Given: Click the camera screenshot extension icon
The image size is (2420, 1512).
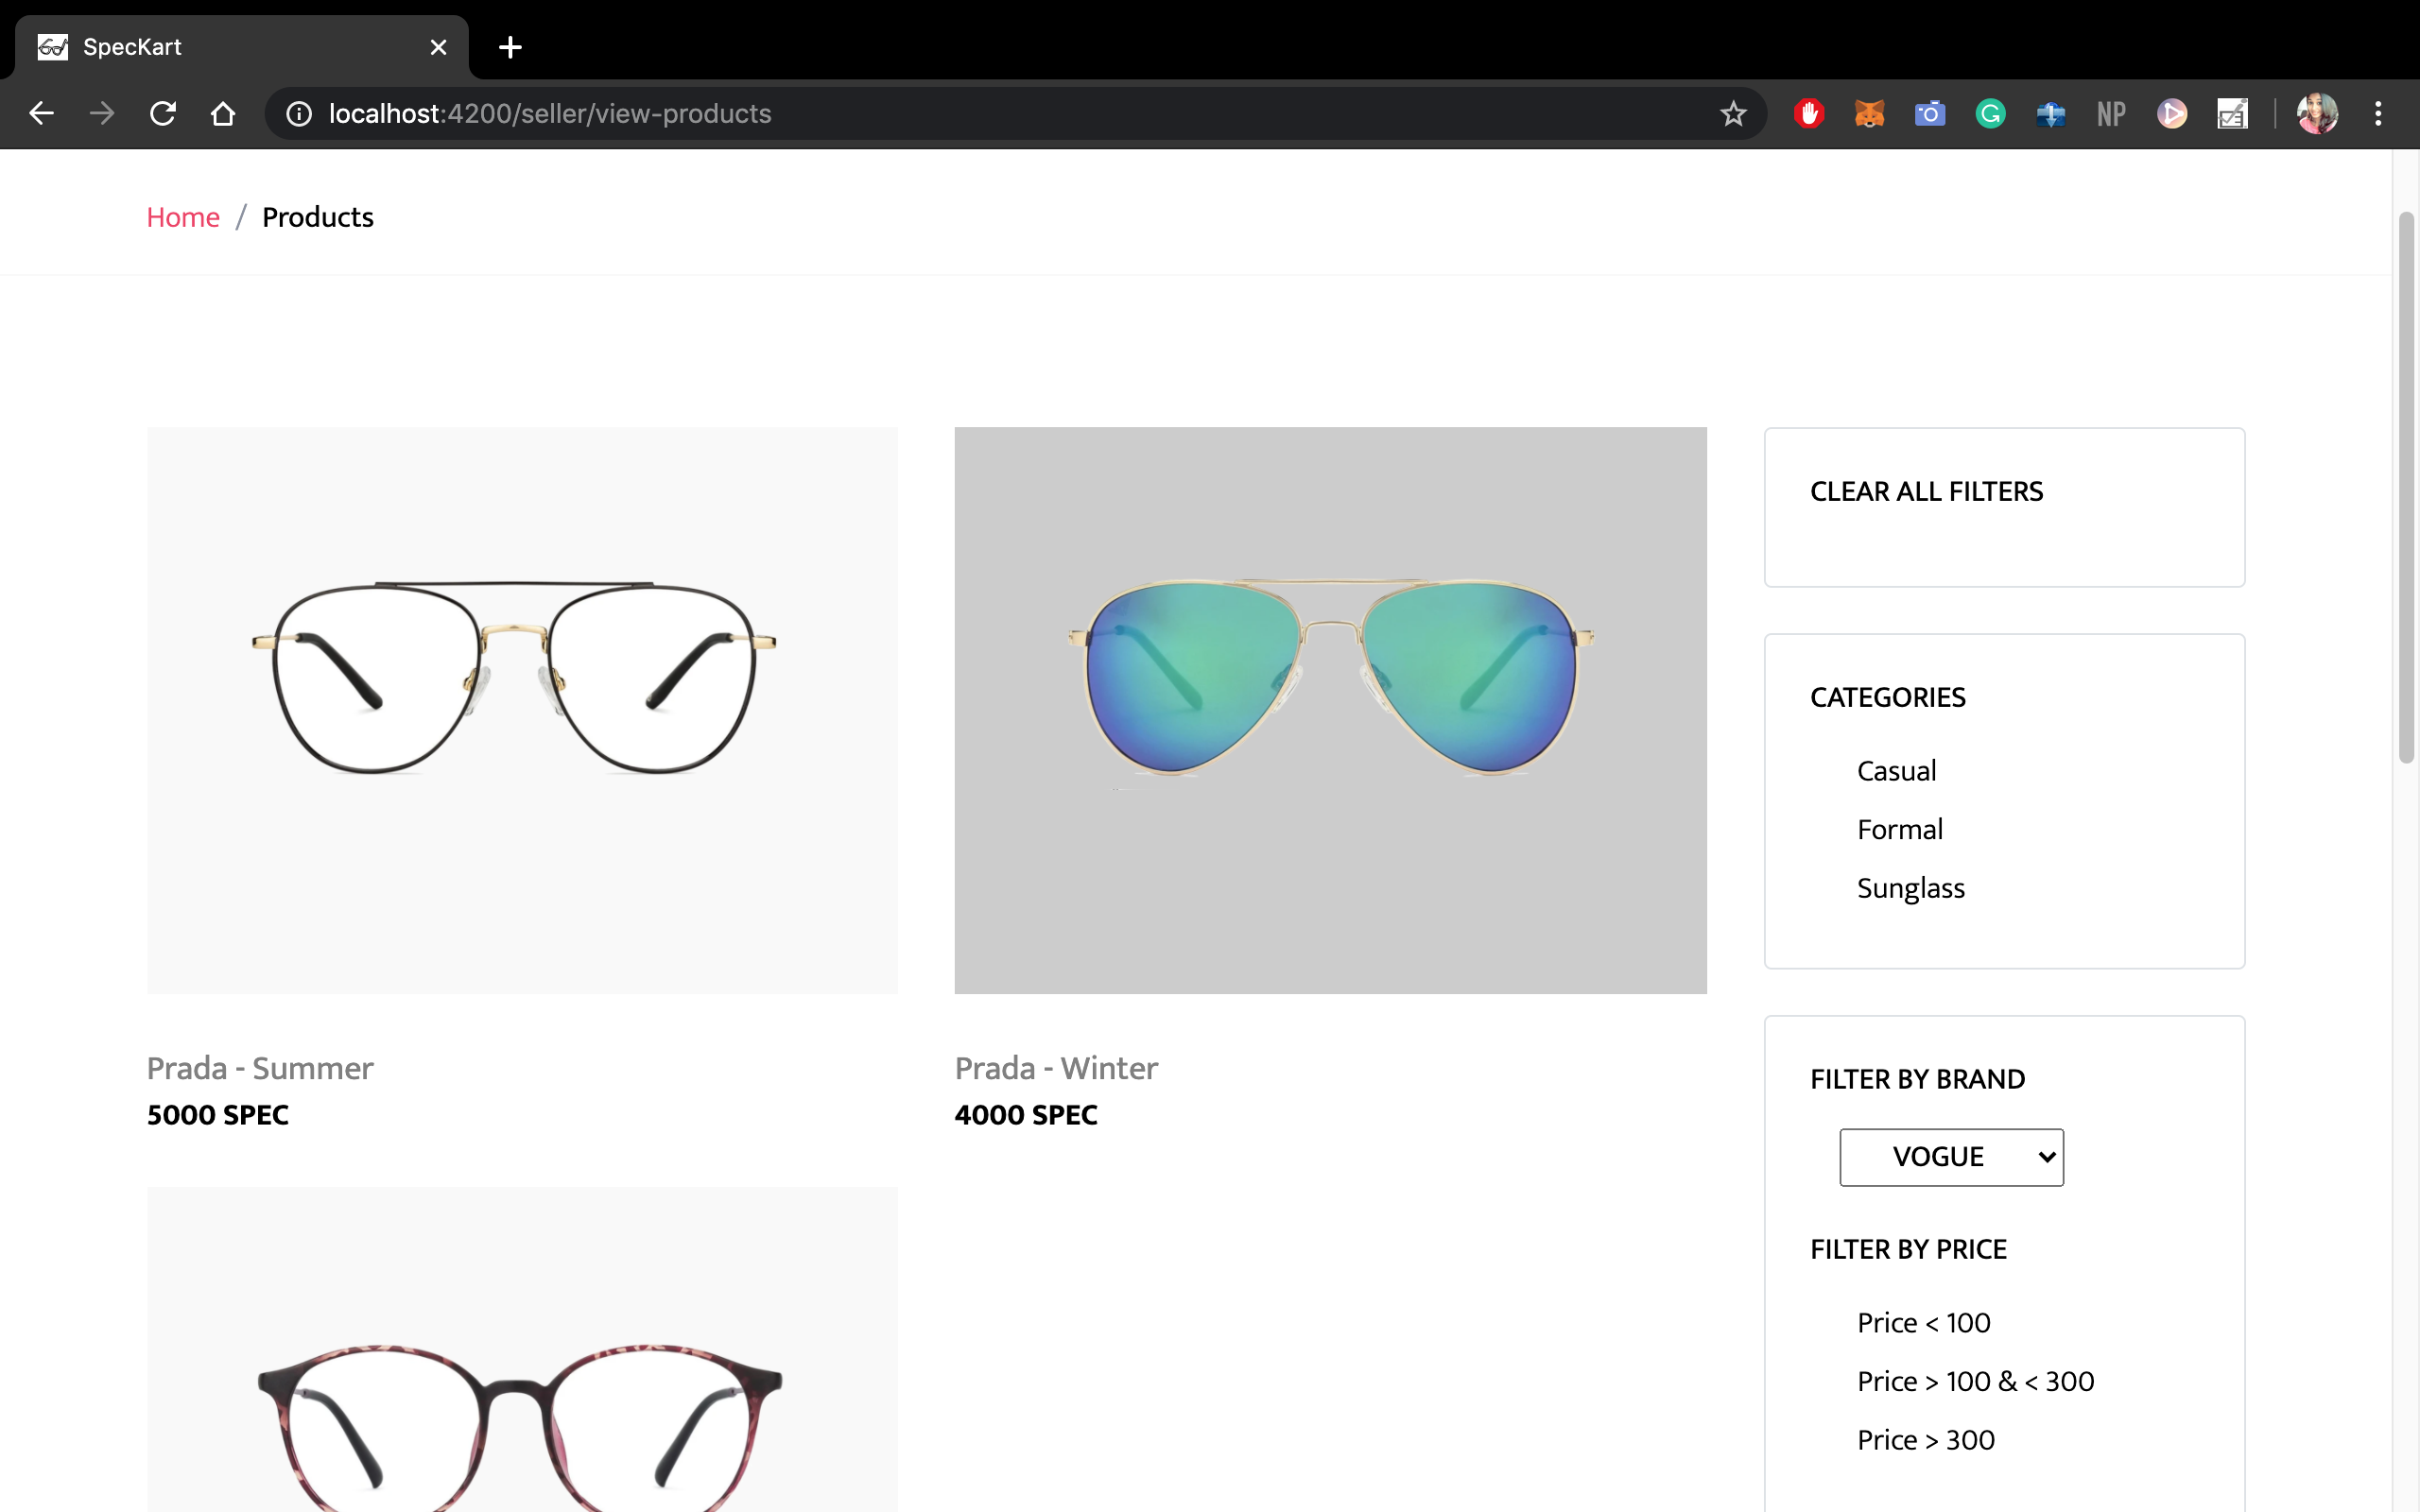Looking at the screenshot, I should [1929, 114].
